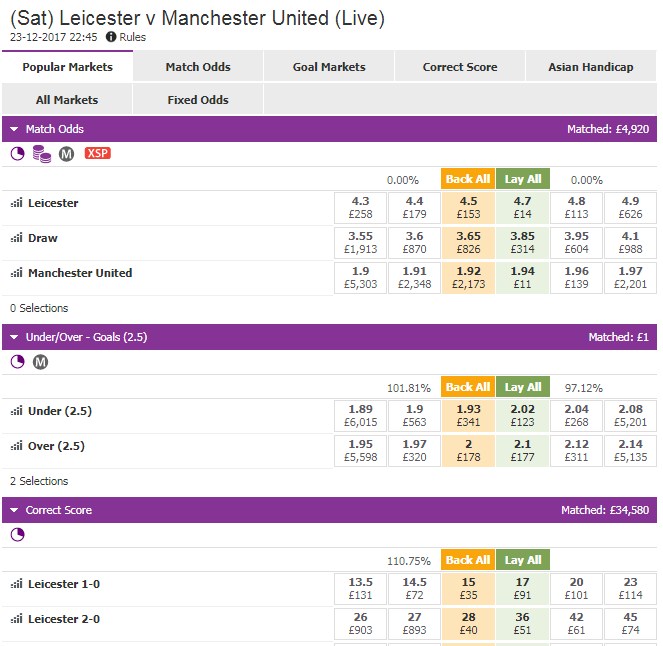Image resolution: width=663 pixels, height=646 pixels.
Task: Back Leicester 1-0 at odds 15
Action: click(x=467, y=589)
